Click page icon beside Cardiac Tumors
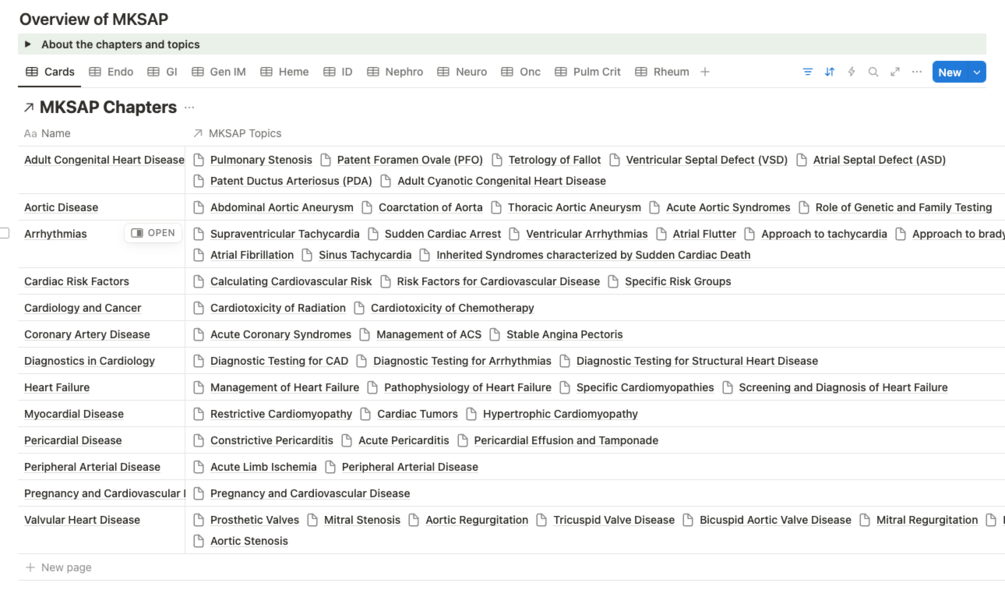Viewport: 1005px width, 597px height. pyautogui.click(x=365, y=414)
